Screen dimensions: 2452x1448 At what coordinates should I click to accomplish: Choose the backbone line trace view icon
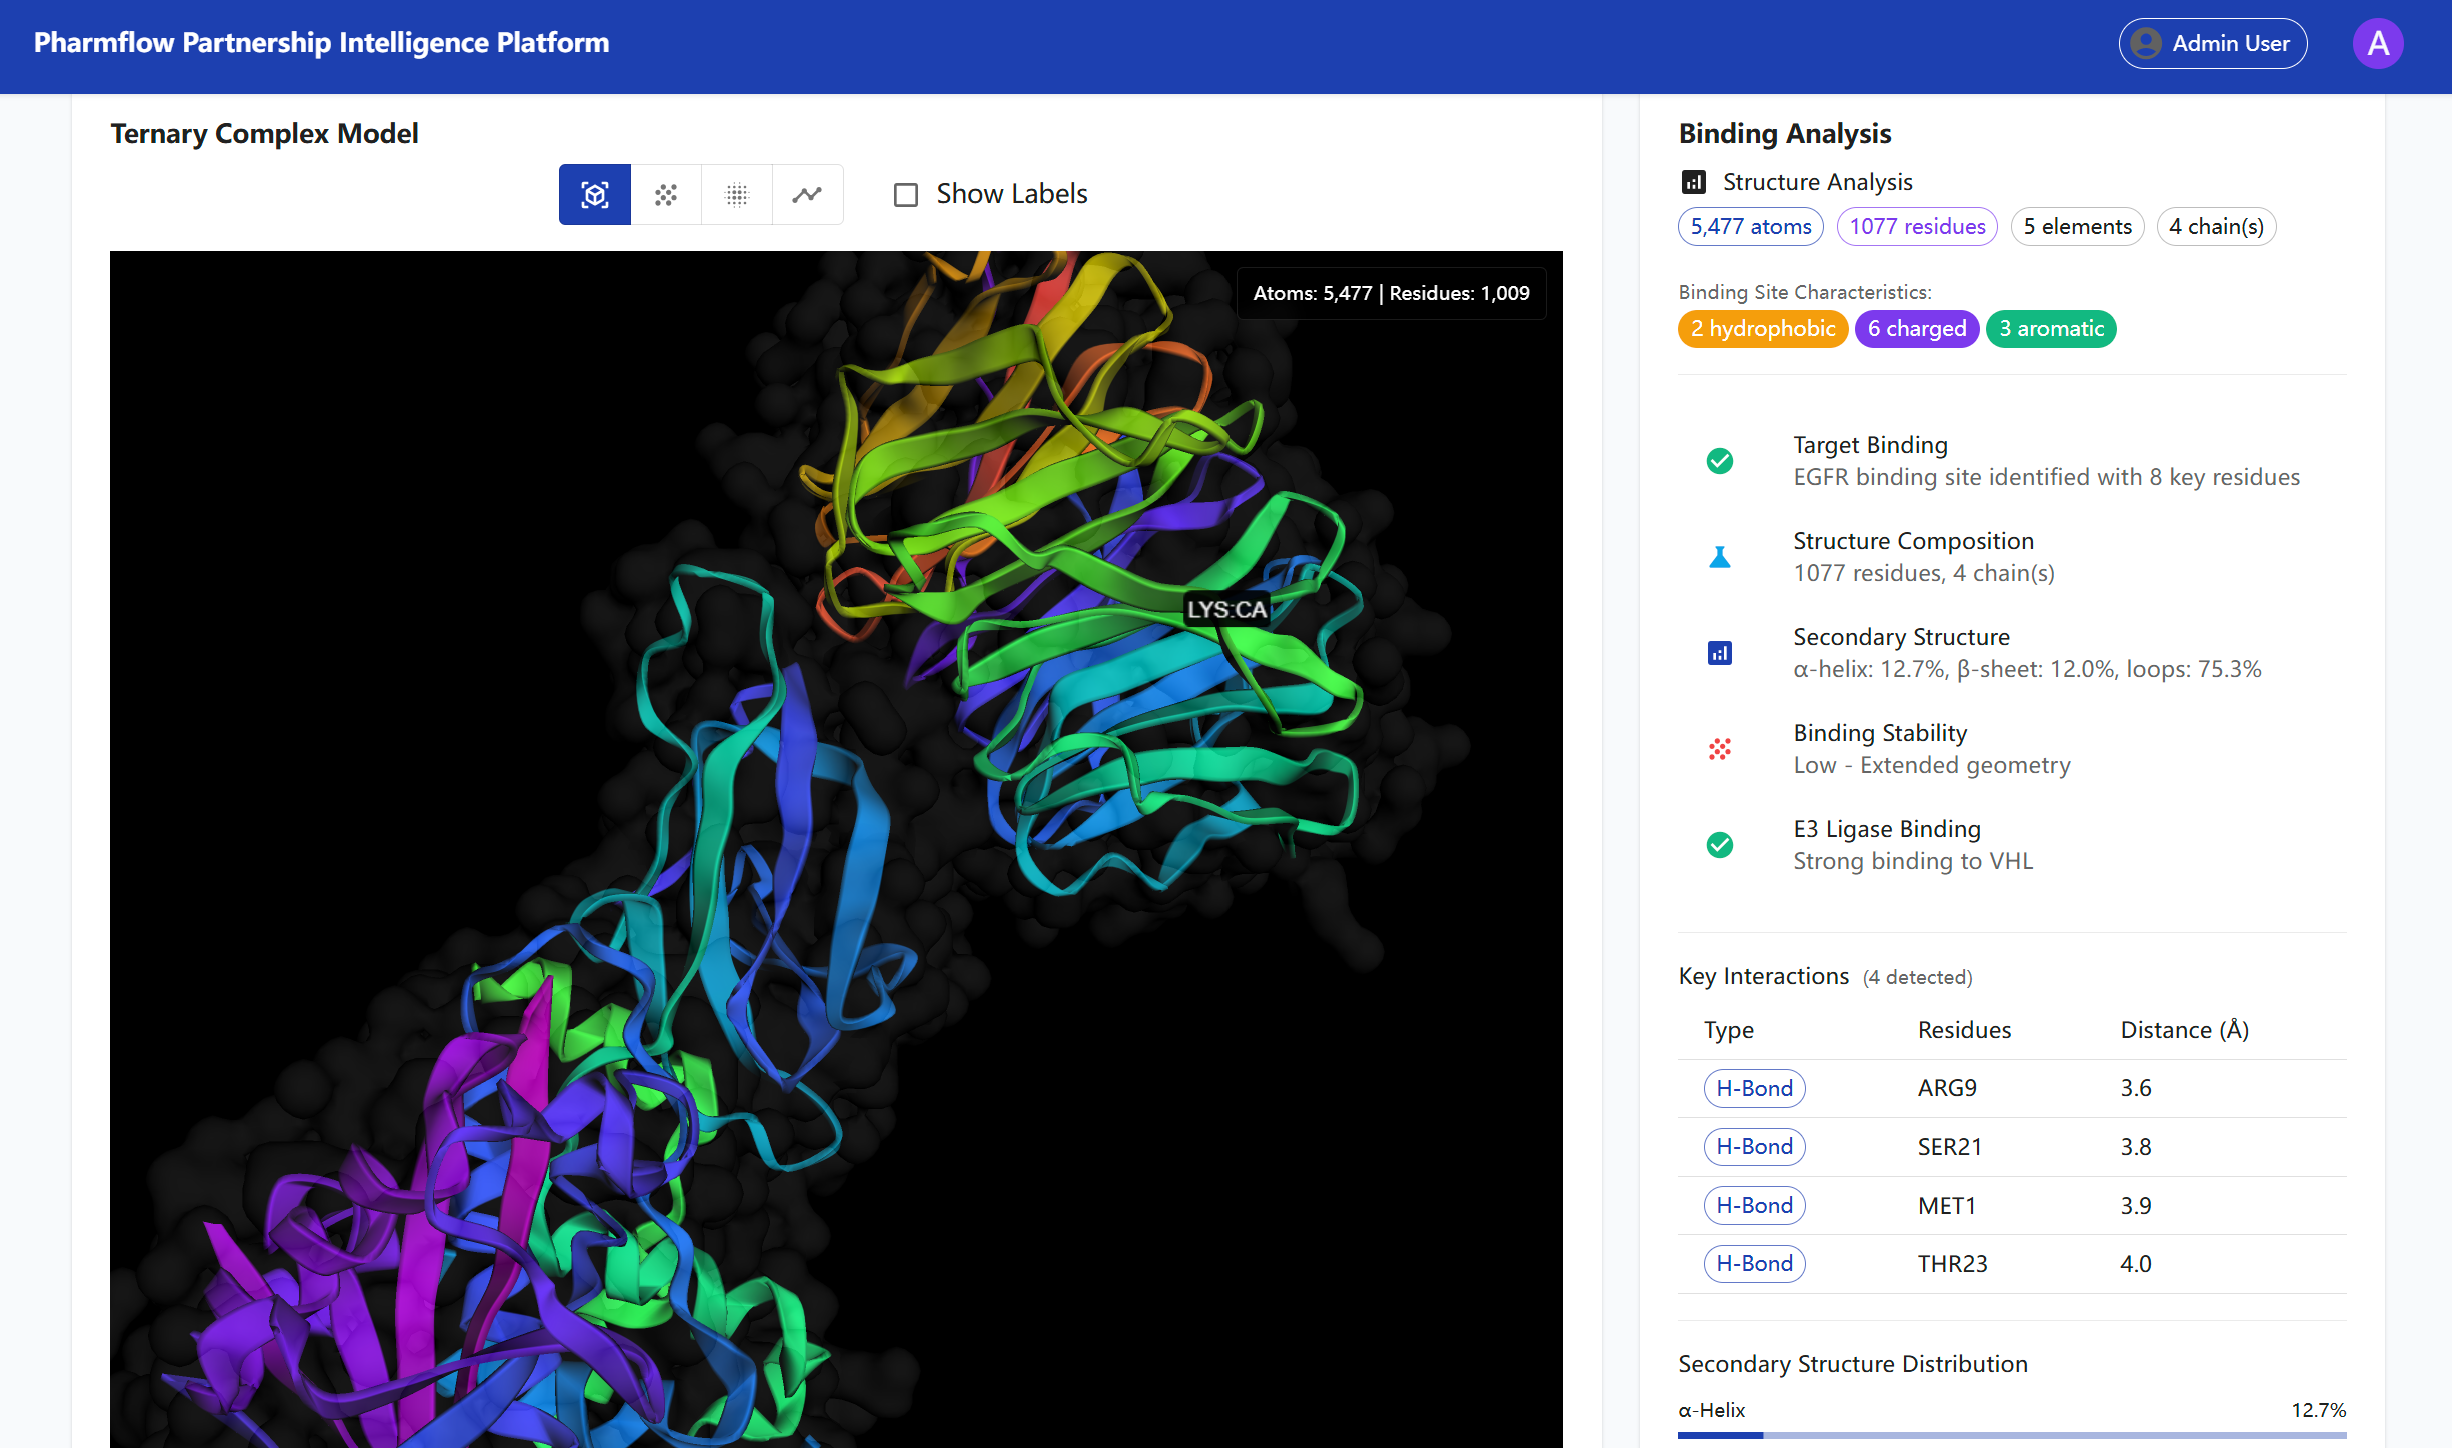point(807,194)
